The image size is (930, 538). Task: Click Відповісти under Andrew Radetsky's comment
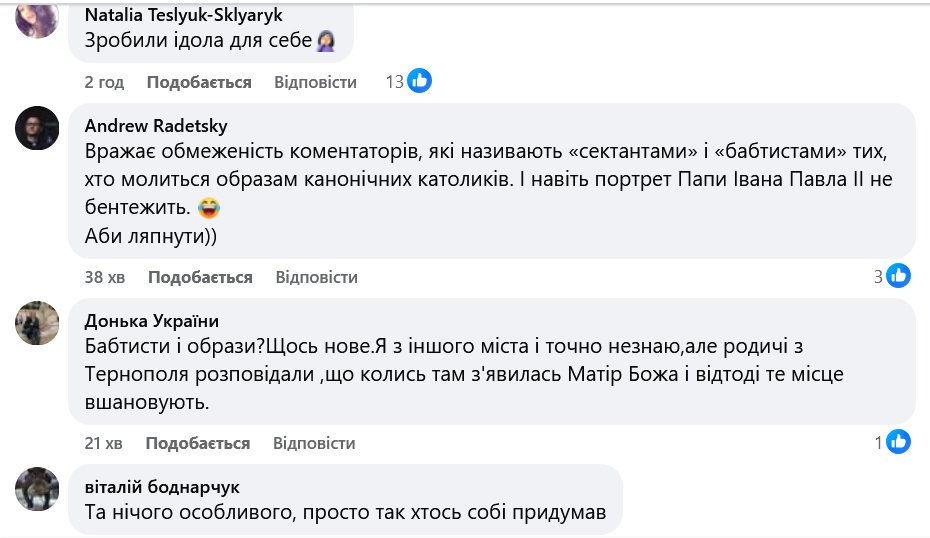click(316, 277)
